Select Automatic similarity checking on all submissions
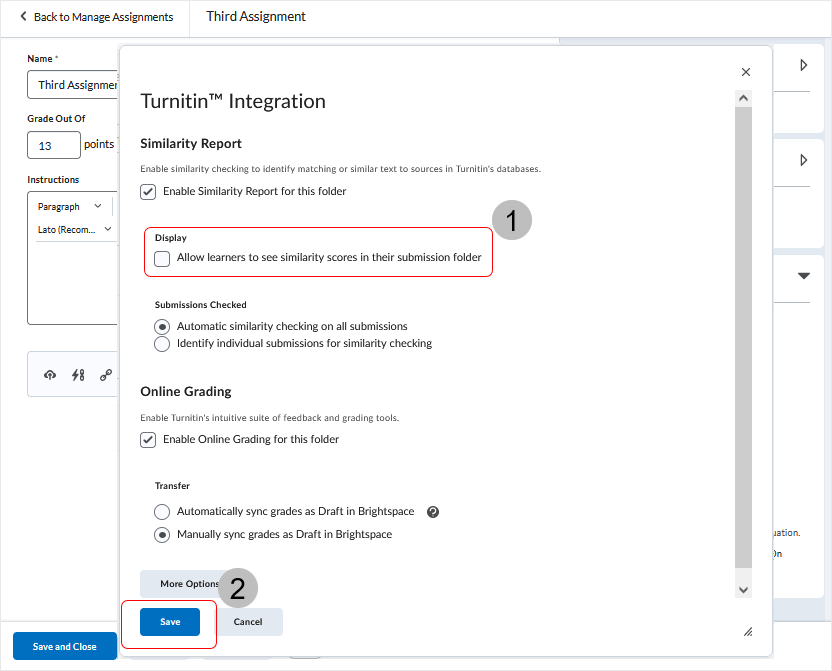The image size is (832, 671). pyautogui.click(x=162, y=327)
